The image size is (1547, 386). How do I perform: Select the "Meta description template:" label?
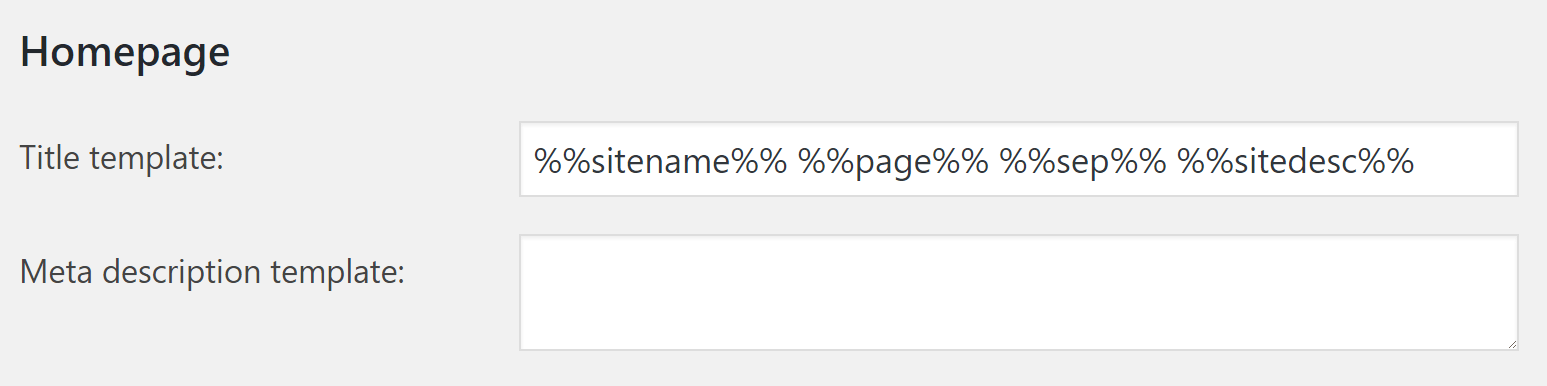(x=212, y=271)
